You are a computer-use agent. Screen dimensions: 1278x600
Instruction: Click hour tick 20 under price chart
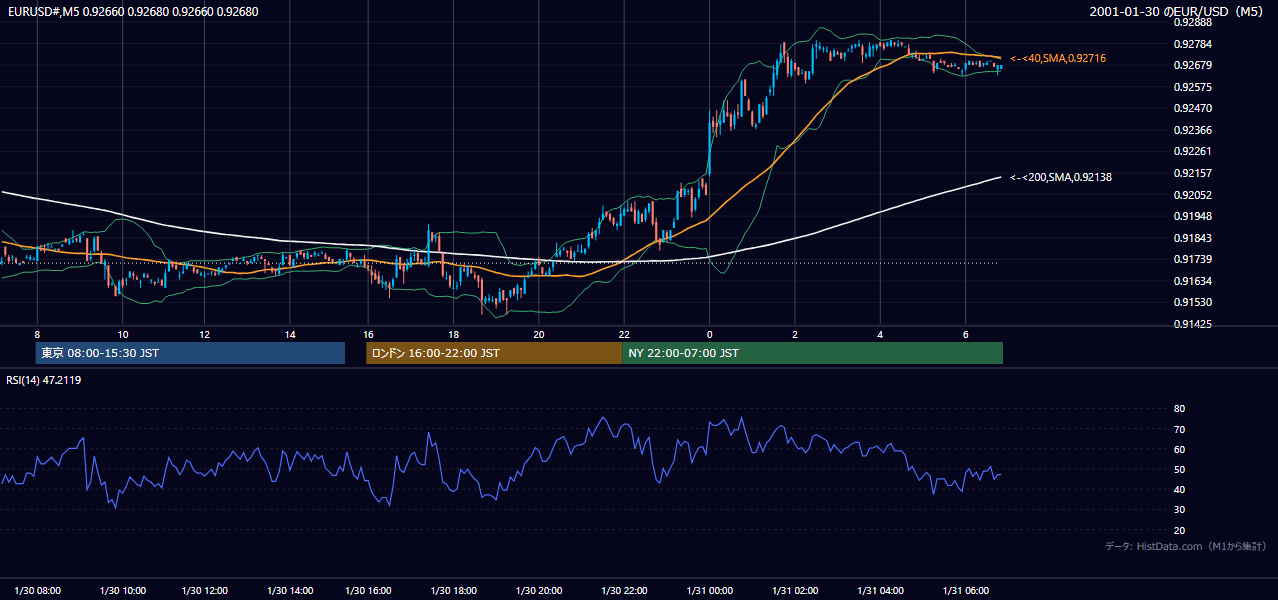pyautogui.click(x=539, y=334)
